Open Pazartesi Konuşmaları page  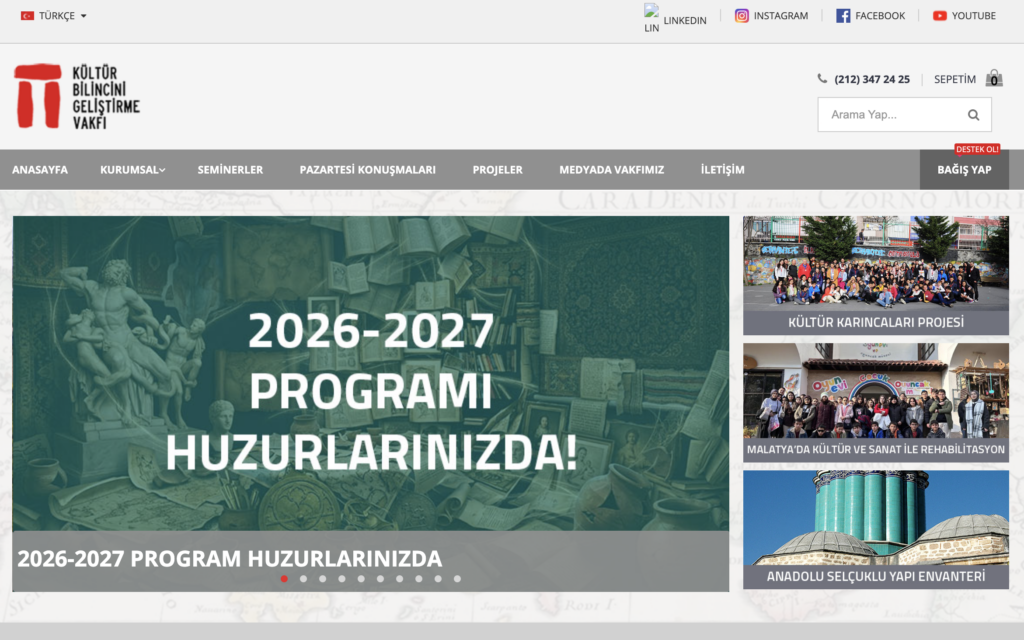368,170
